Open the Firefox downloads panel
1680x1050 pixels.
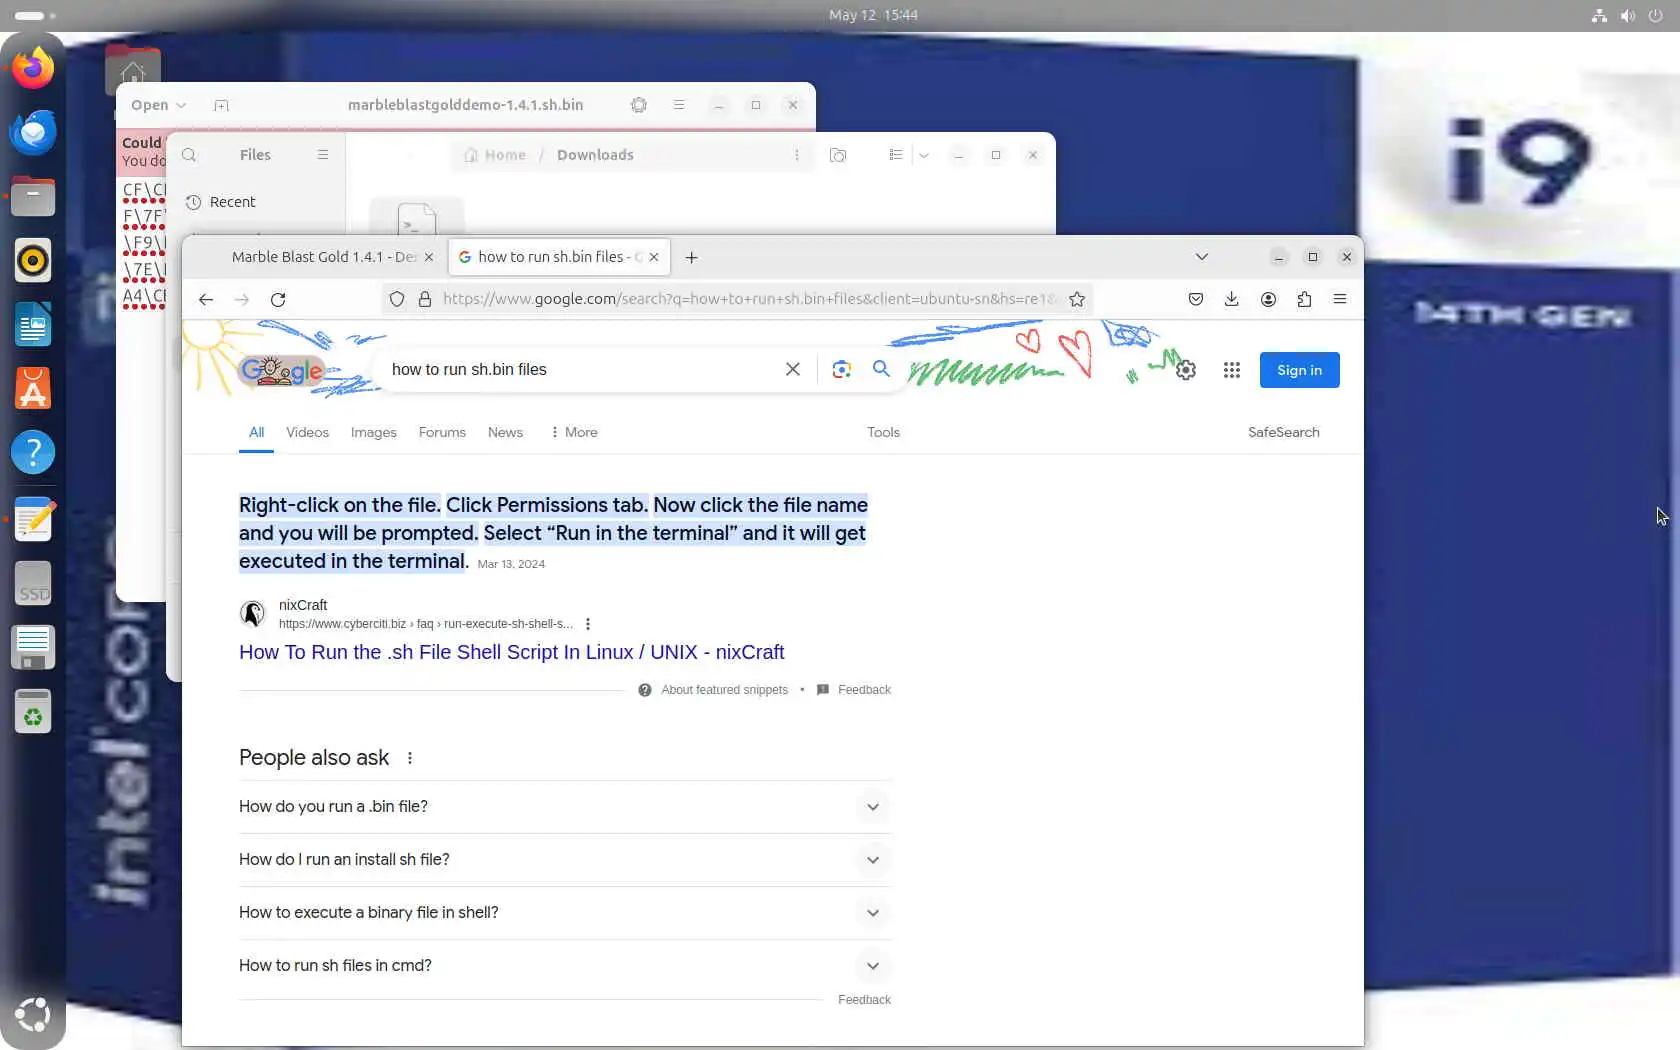[x=1232, y=299]
